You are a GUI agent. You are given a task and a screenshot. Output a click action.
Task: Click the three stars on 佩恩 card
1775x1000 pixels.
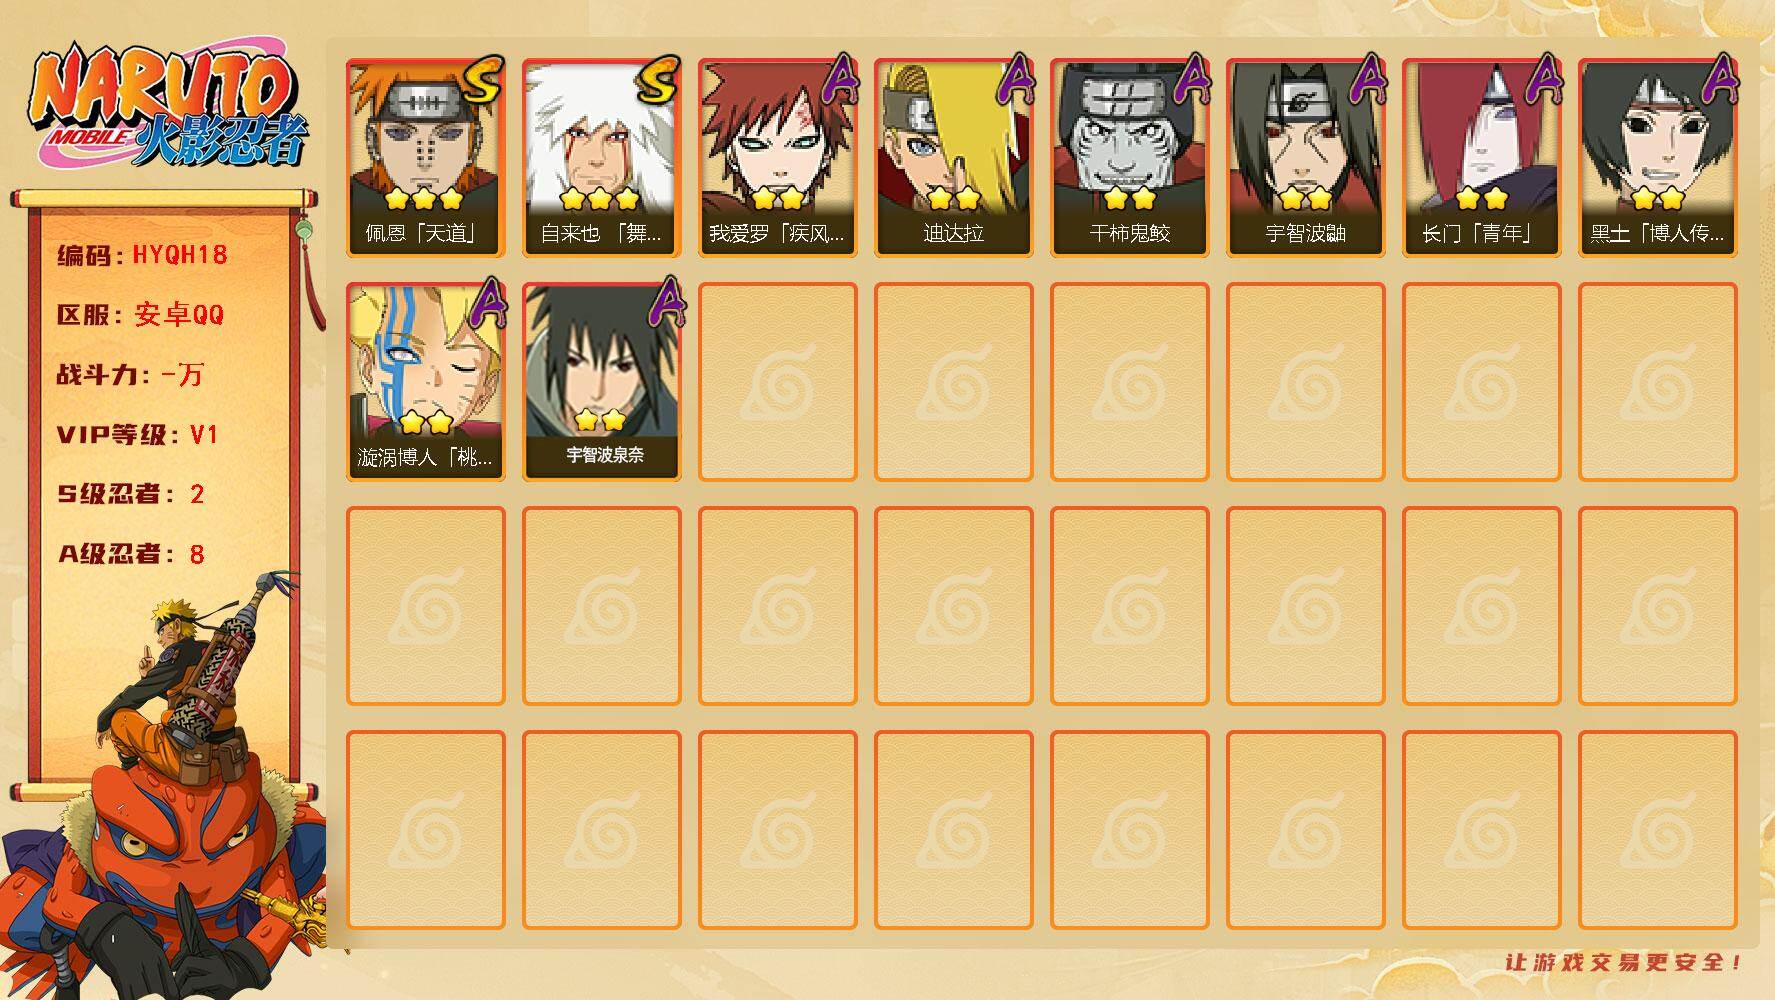424,198
